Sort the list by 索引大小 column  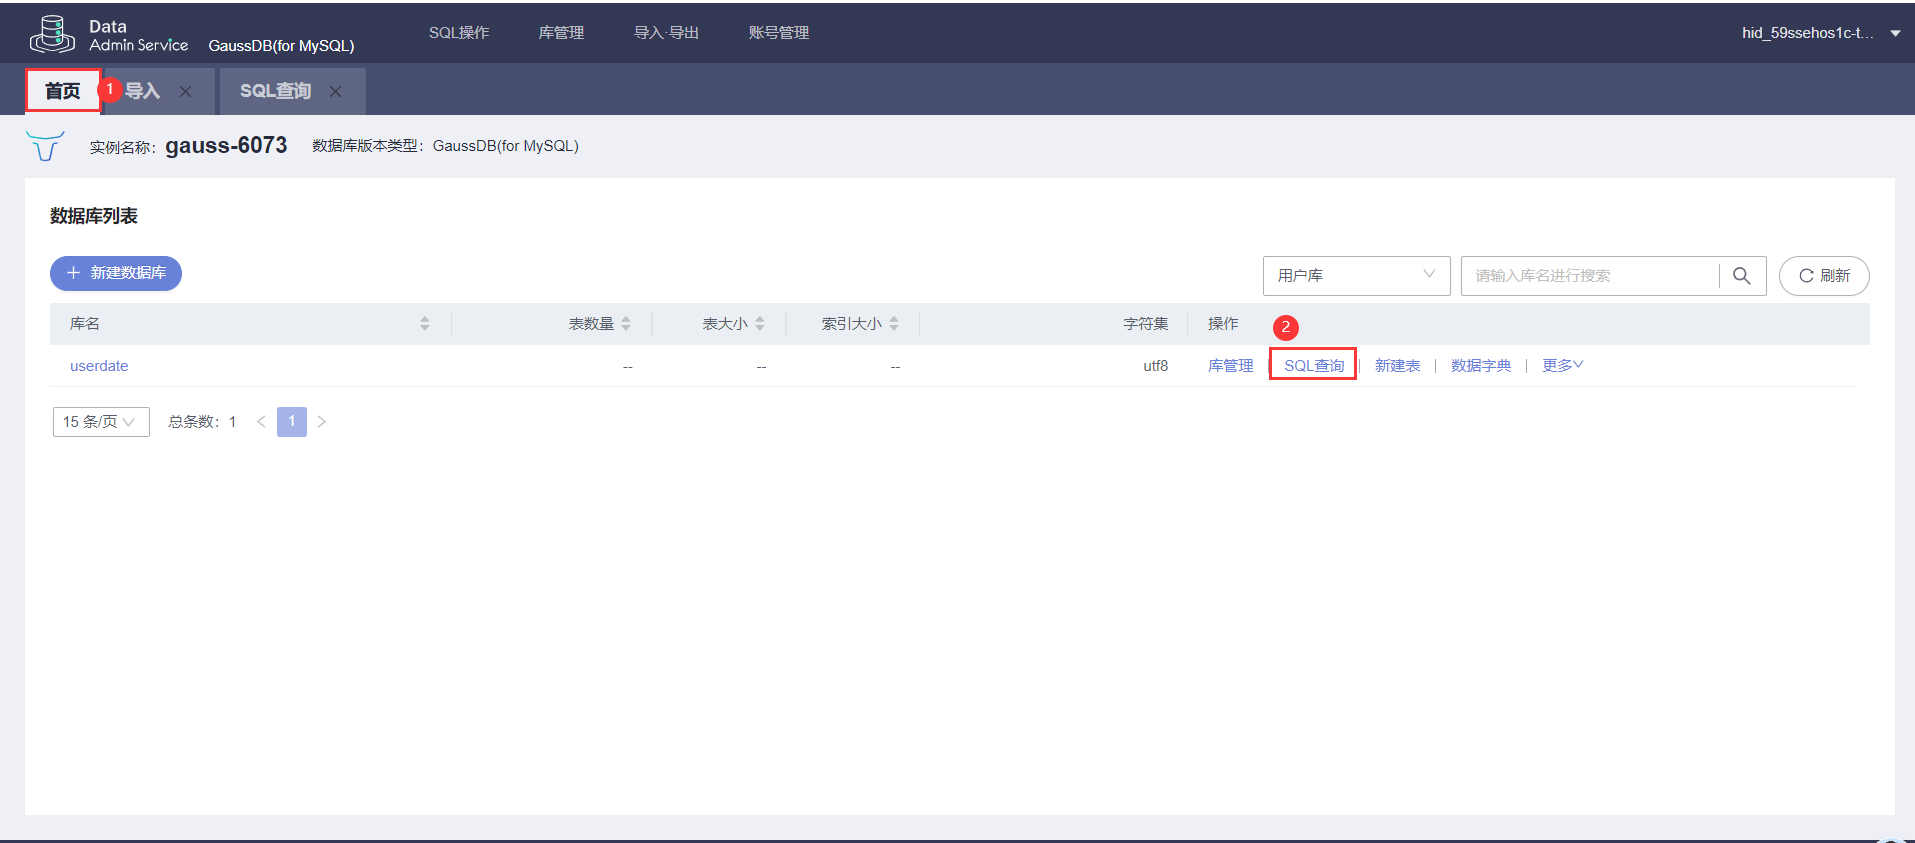[x=894, y=324]
